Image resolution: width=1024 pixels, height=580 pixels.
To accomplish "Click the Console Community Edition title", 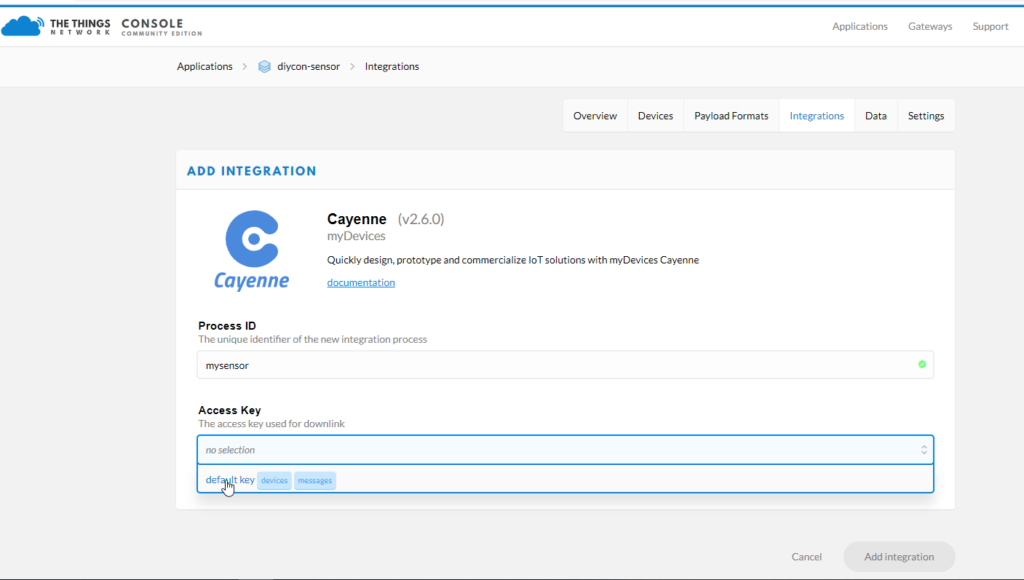I will [x=161, y=27].
